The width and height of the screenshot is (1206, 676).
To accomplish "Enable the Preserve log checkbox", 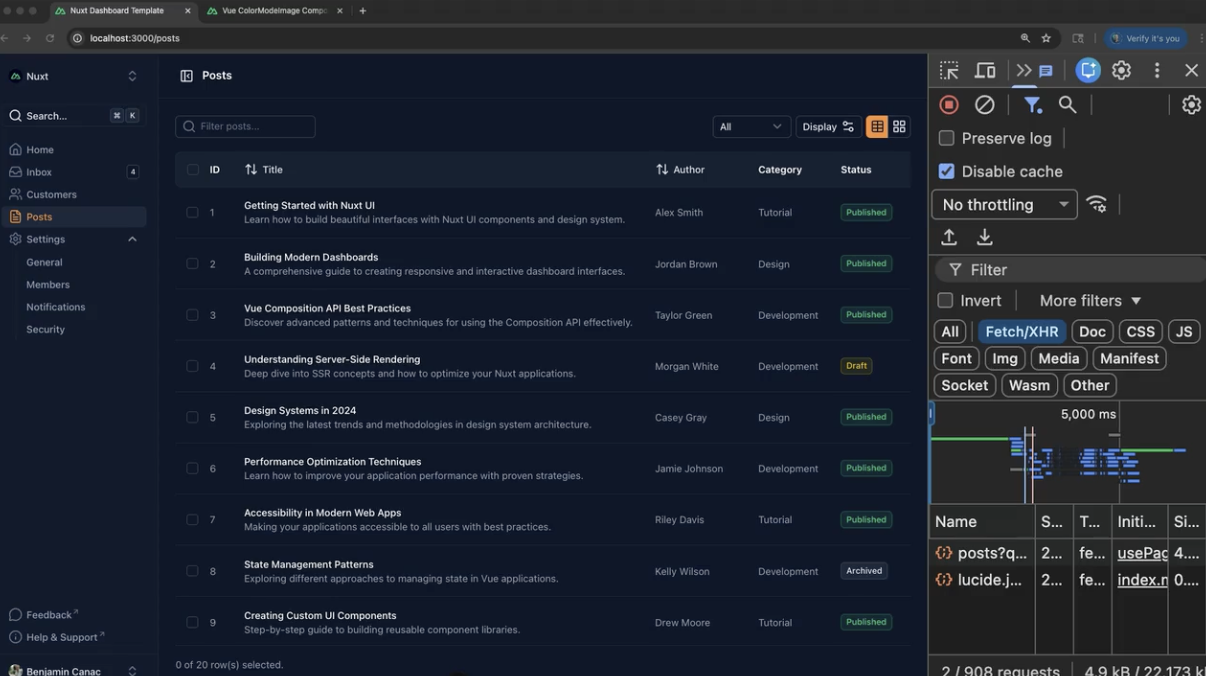I will pyautogui.click(x=946, y=138).
